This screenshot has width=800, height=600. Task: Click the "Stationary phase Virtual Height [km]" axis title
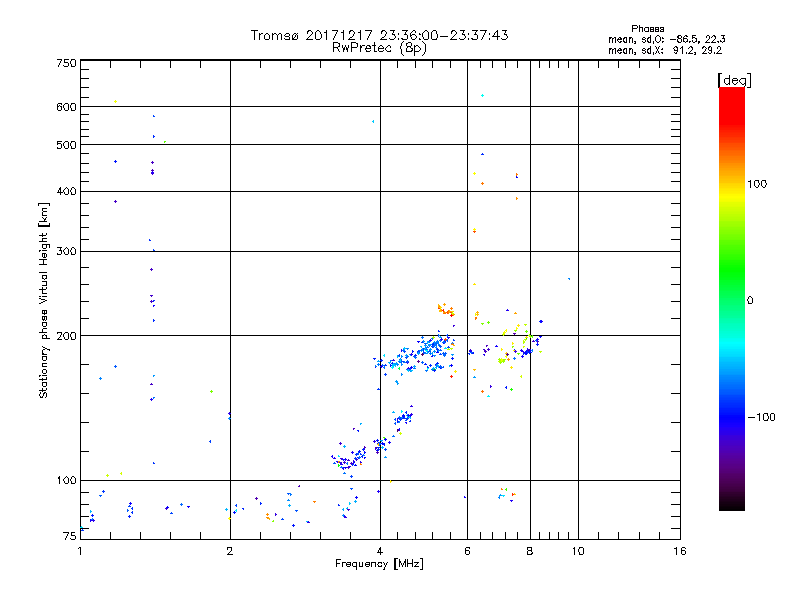(x=44, y=300)
